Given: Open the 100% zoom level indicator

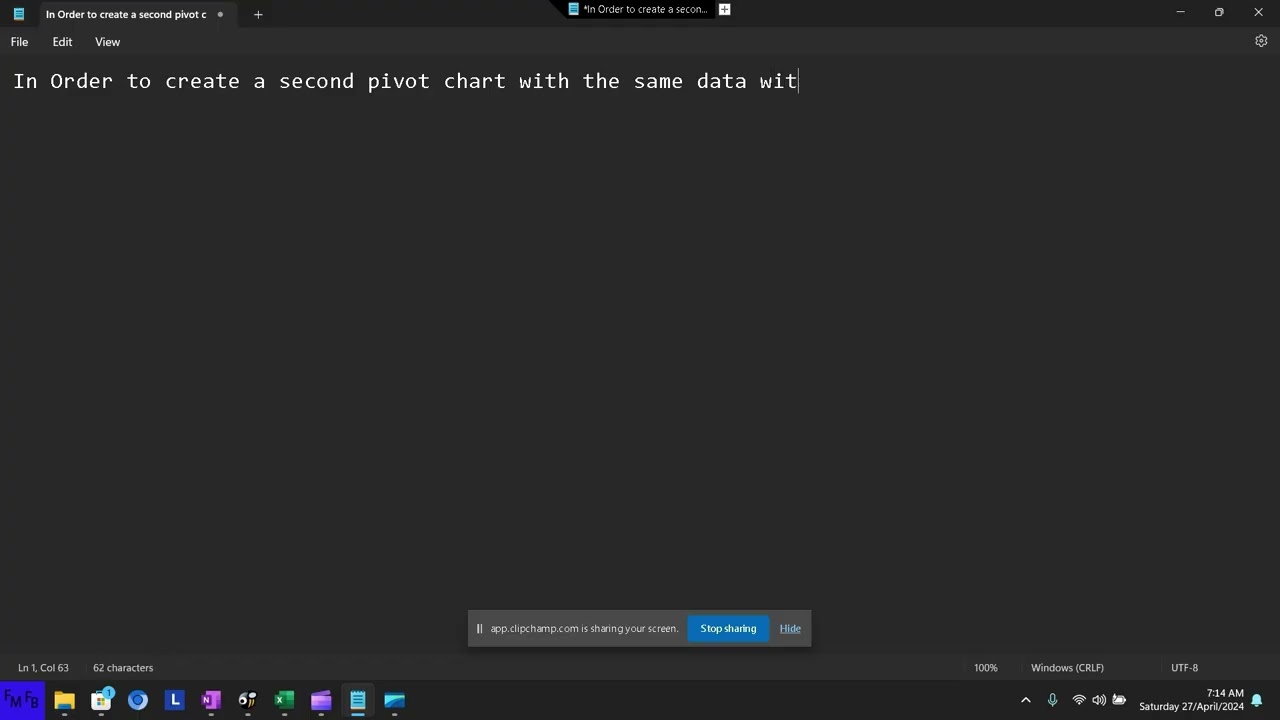Looking at the screenshot, I should [986, 667].
